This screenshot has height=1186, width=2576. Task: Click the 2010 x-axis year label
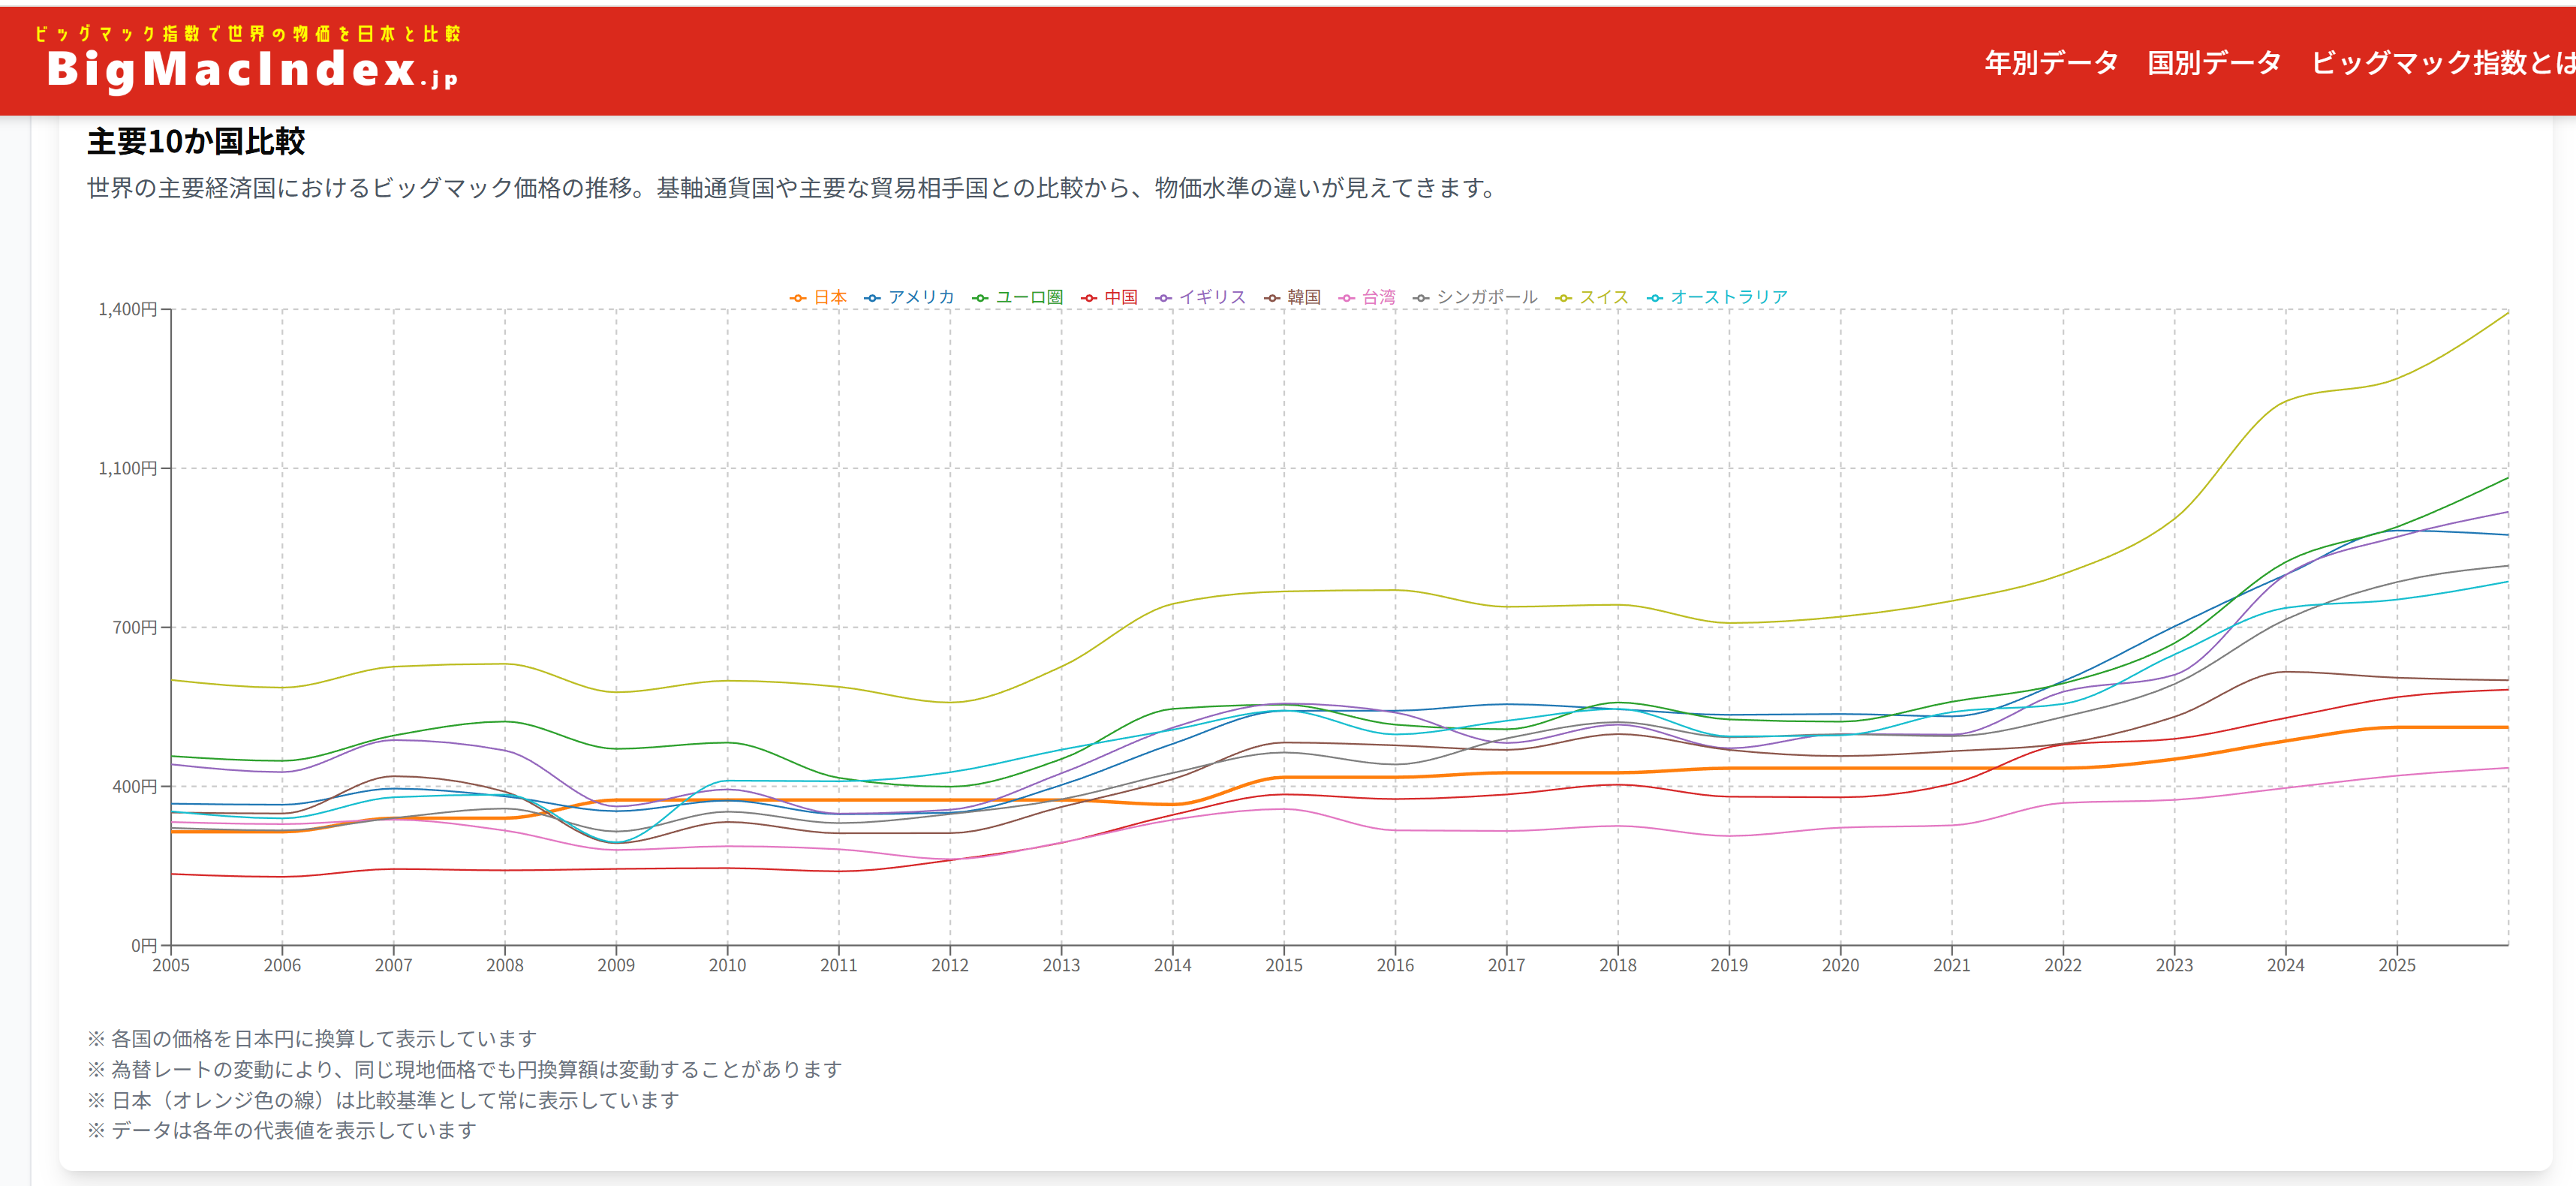727,965
